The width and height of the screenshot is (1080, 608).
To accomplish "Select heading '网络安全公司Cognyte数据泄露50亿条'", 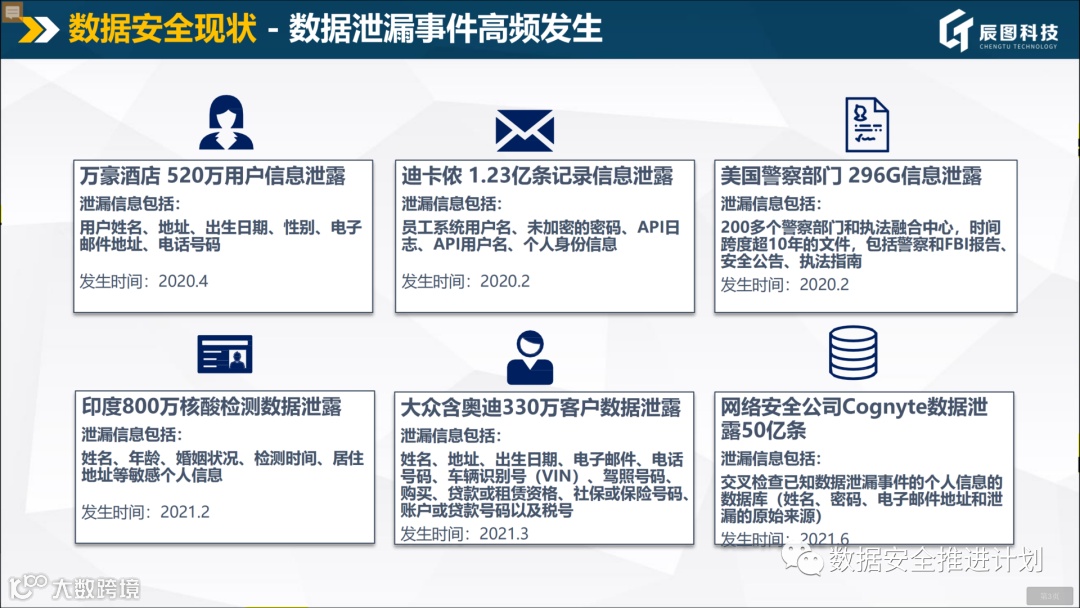I will [x=854, y=419].
